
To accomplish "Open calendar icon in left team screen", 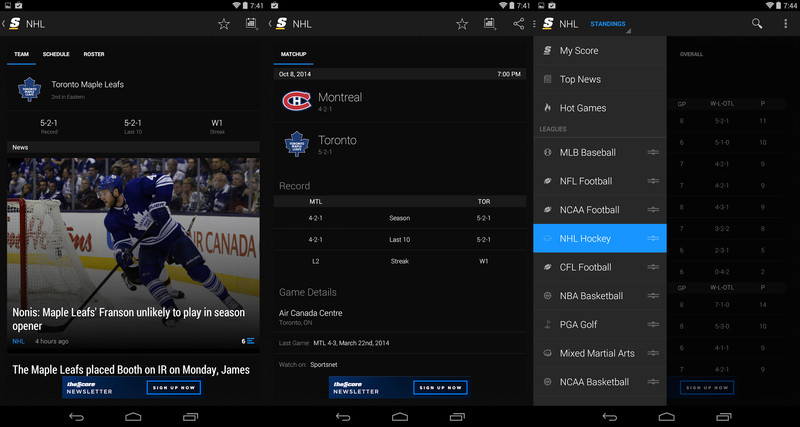I will (x=251, y=24).
